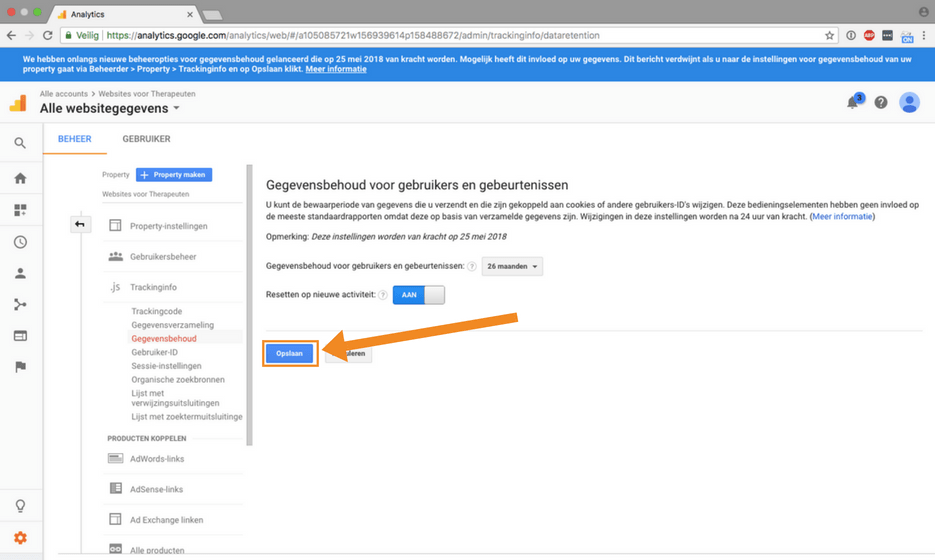Screen dimensions: 935x560
Task: Click the Property-instellingen icon
Action: click(x=115, y=225)
